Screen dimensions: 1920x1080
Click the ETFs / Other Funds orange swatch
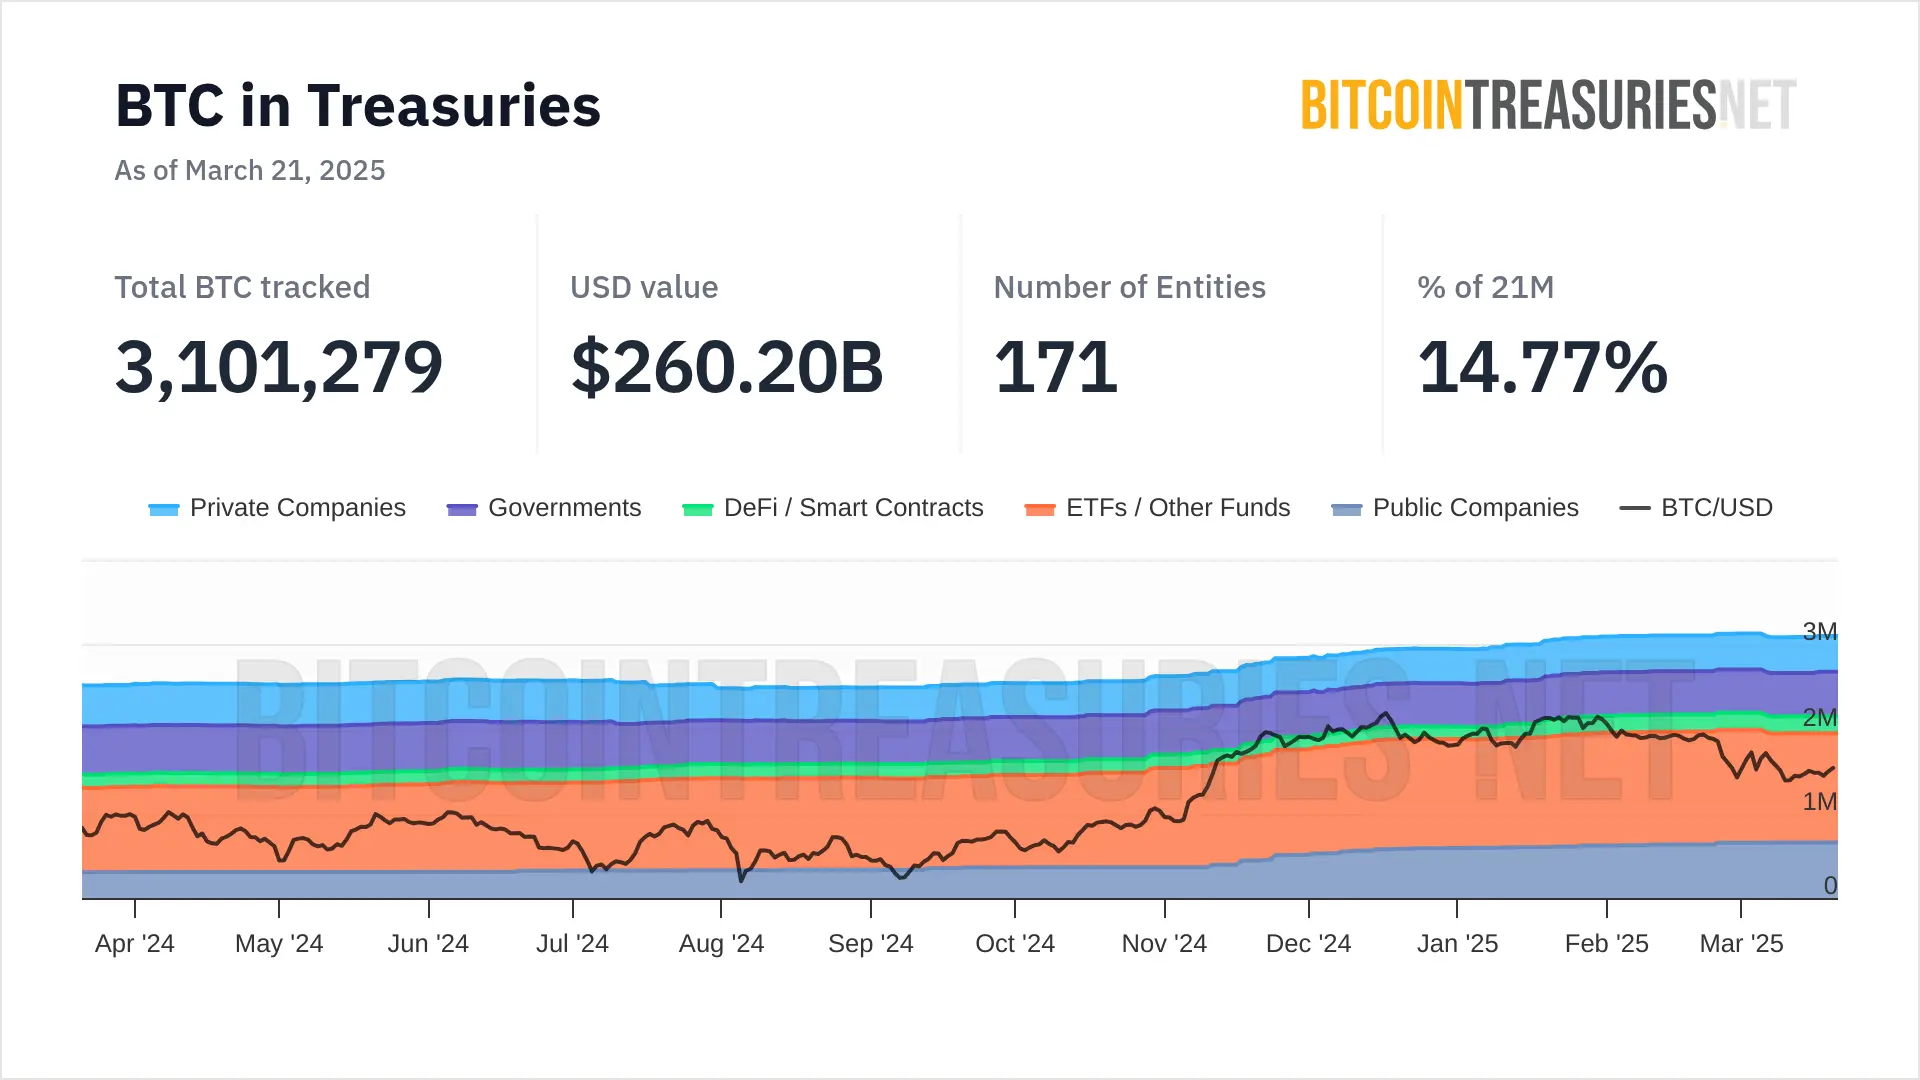[1040, 509]
